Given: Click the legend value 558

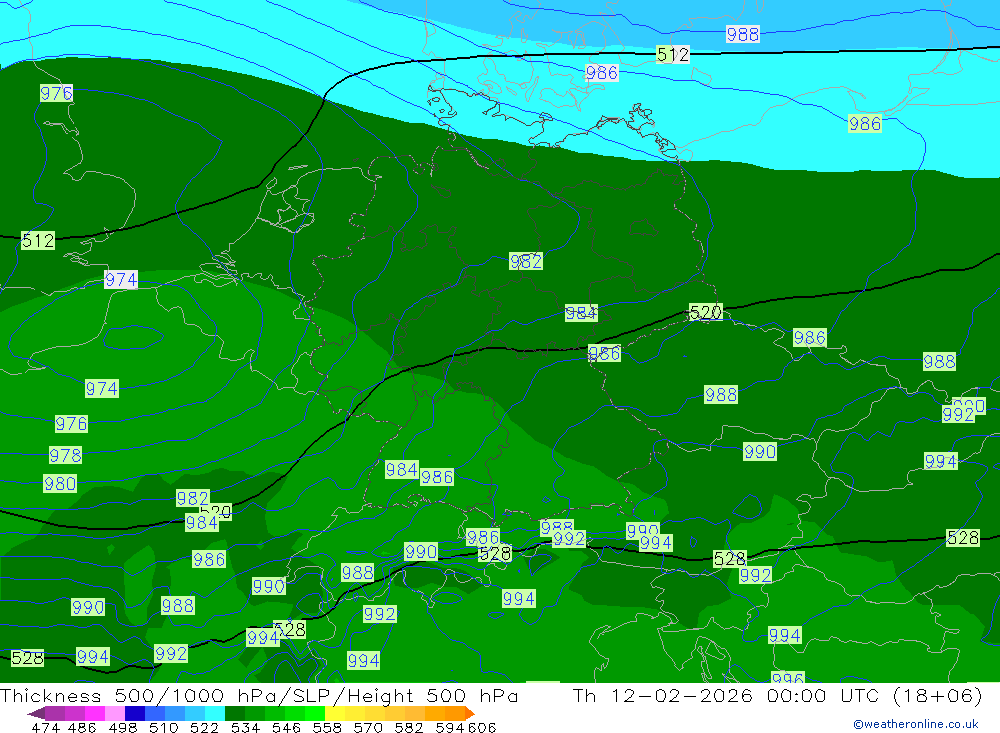Looking at the screenshot, I should click(327, 728).
